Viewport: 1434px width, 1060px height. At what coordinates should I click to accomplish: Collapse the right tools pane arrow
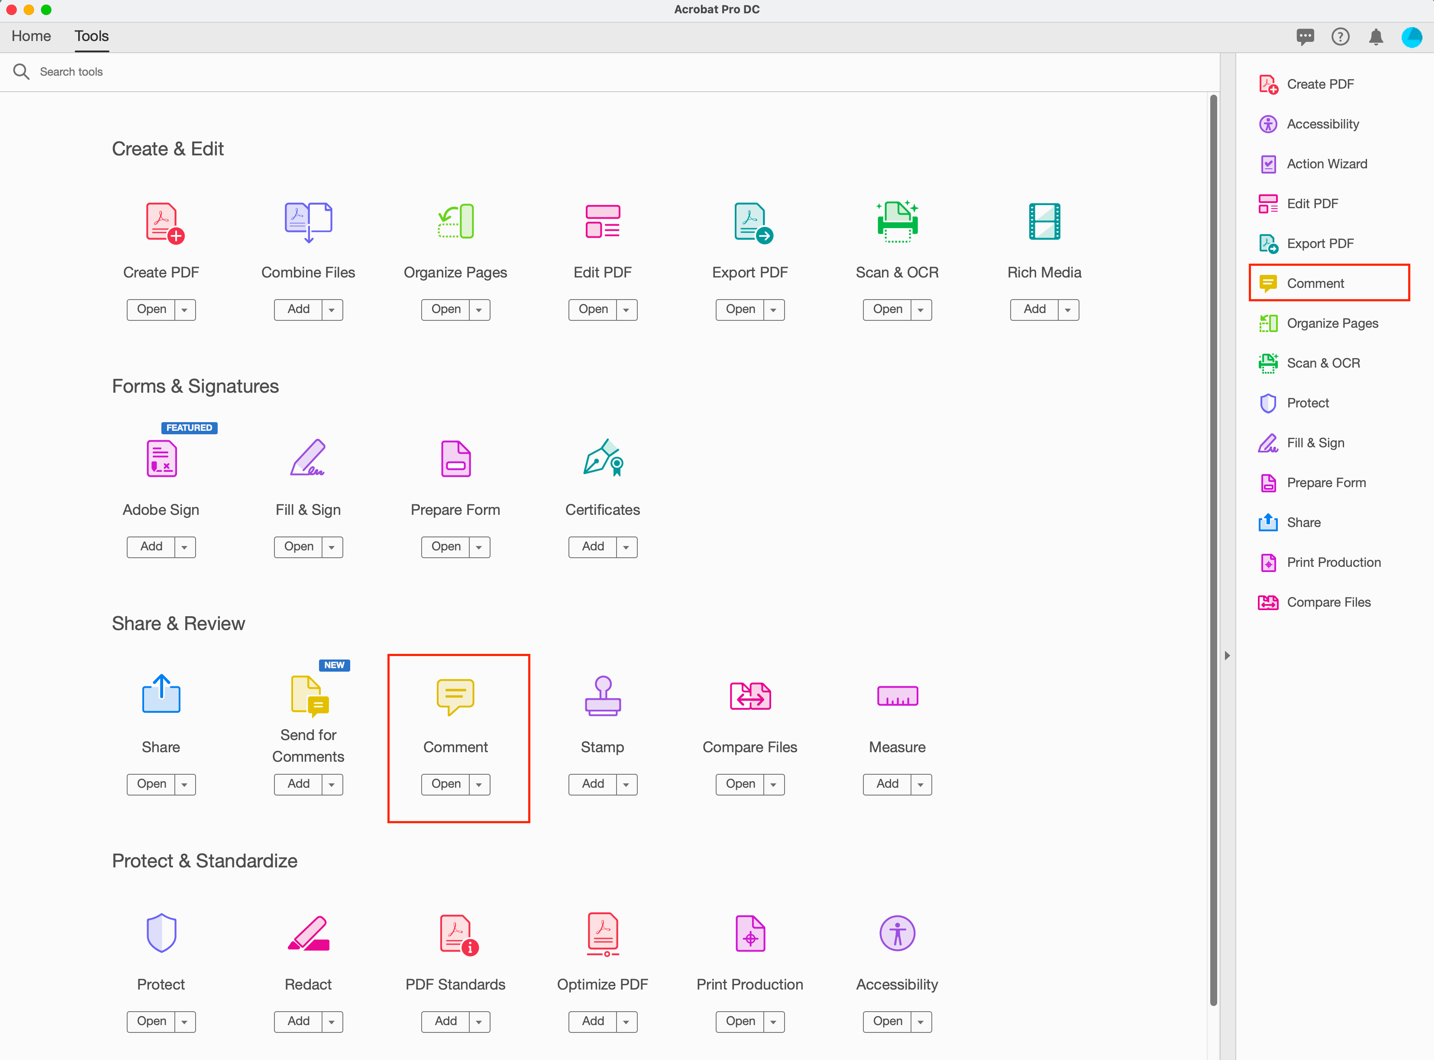[1227, 656]
